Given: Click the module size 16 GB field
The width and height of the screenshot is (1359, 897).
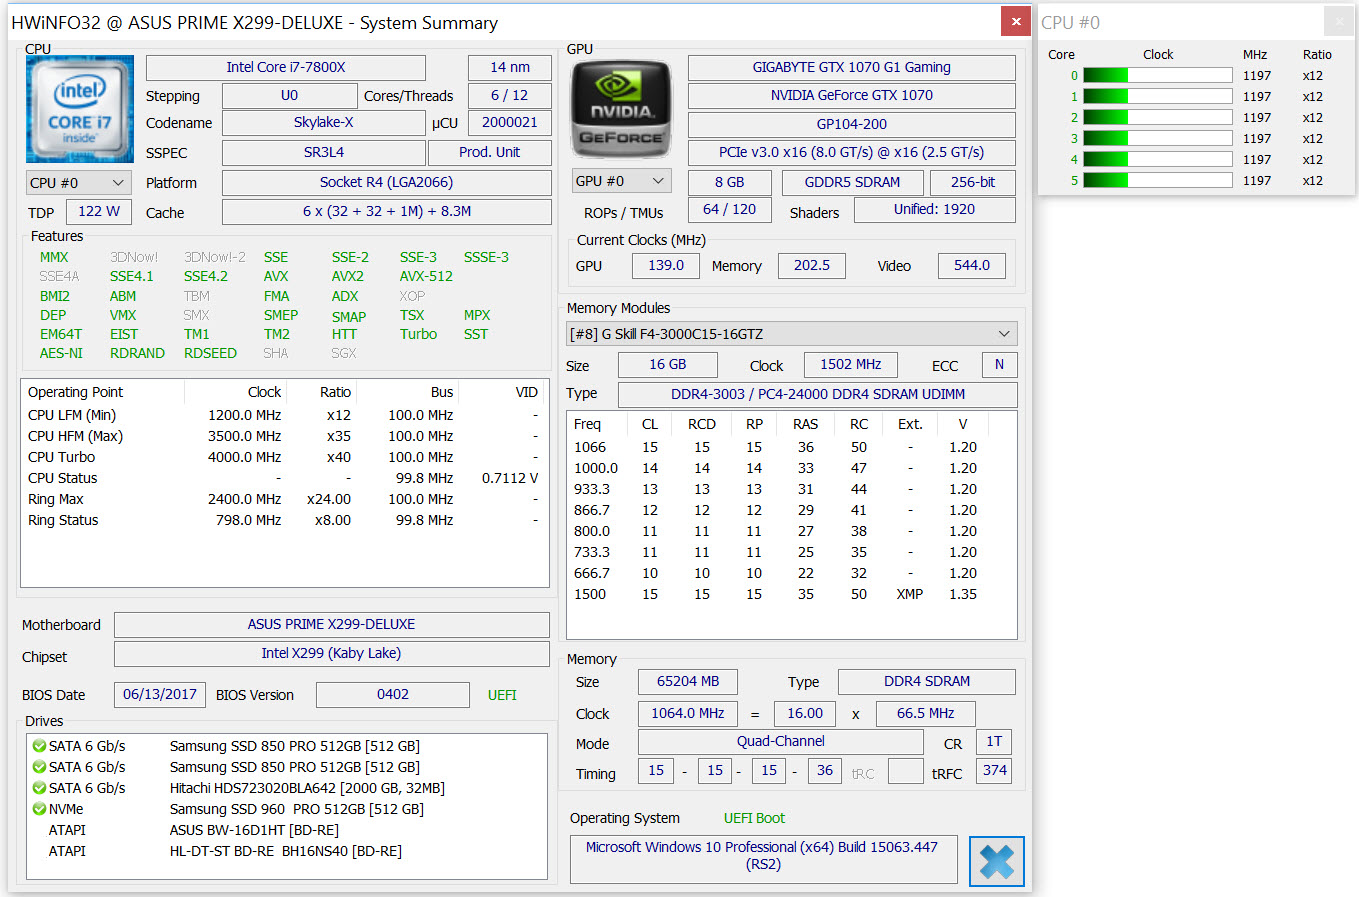Looking at the screenshot, I should [x=668, y=364].
